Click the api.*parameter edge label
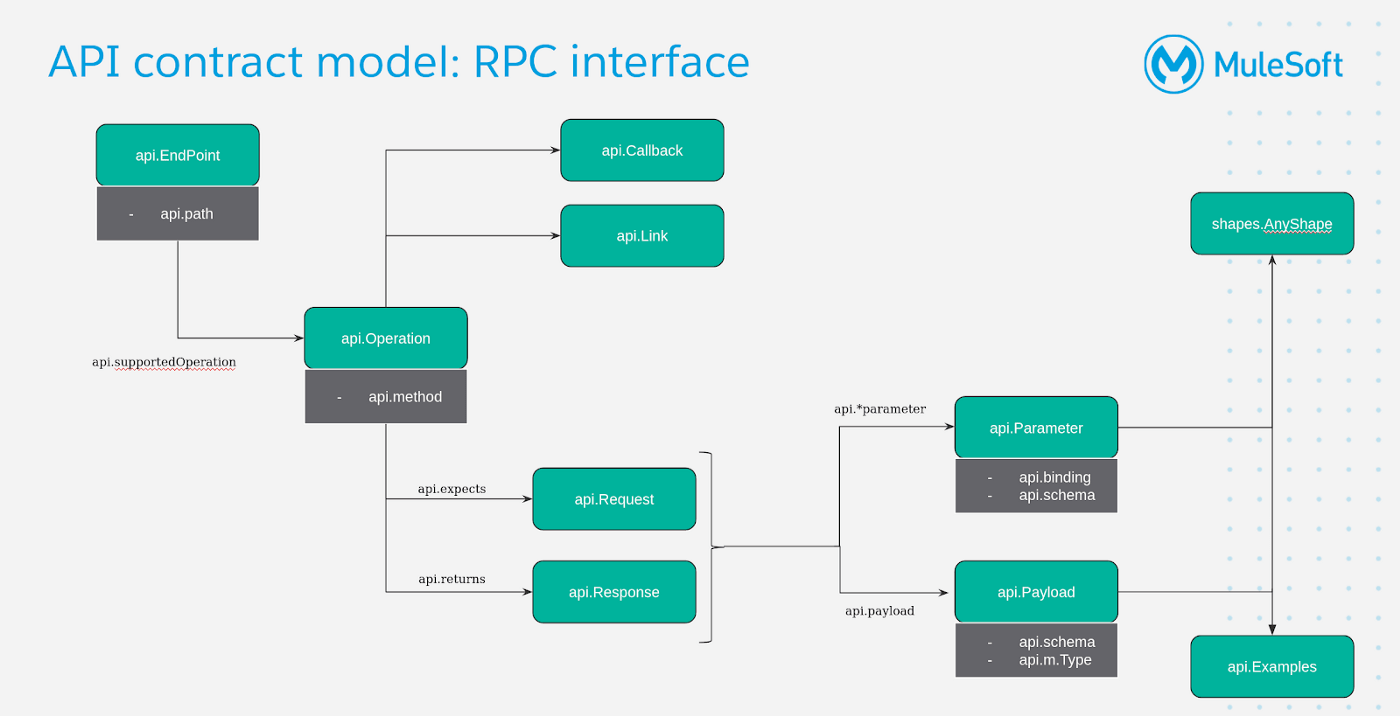 (880, 408)
